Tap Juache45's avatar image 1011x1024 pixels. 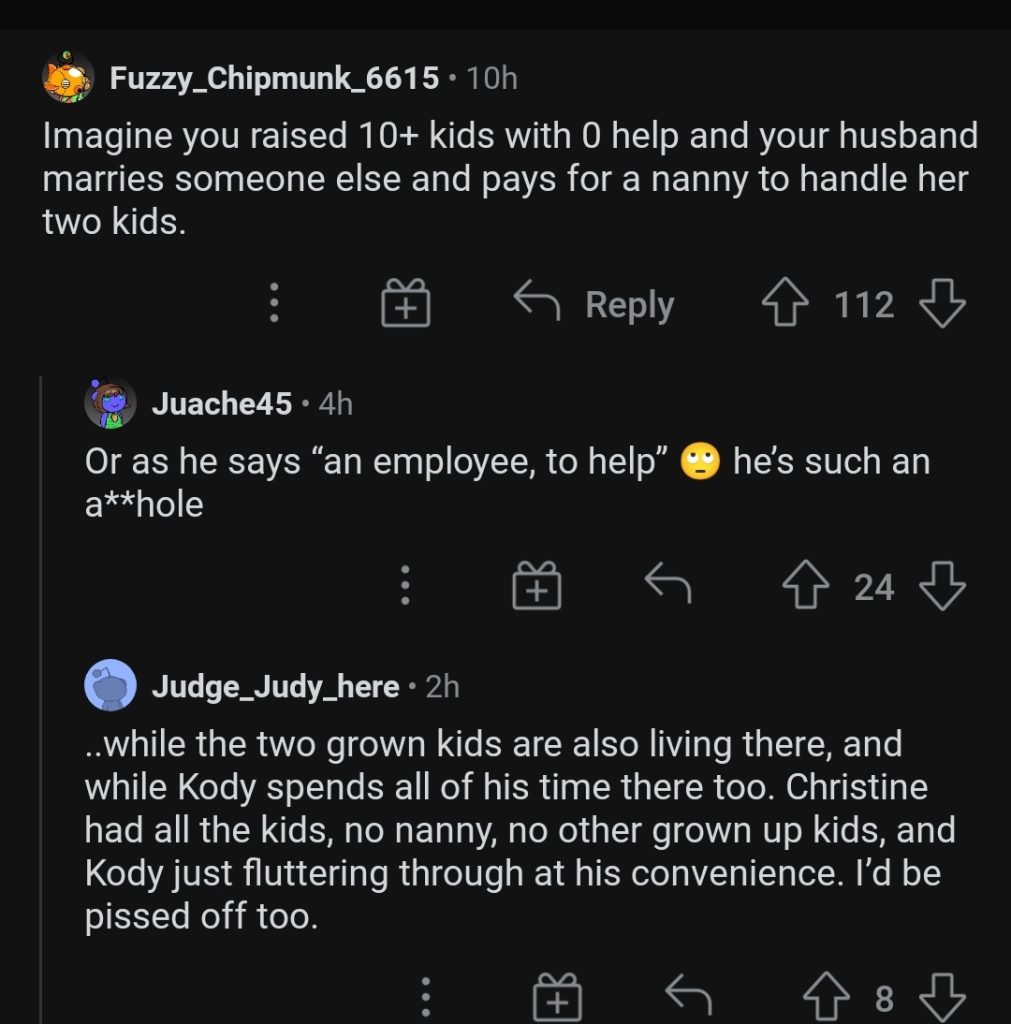tap(110, 404)
